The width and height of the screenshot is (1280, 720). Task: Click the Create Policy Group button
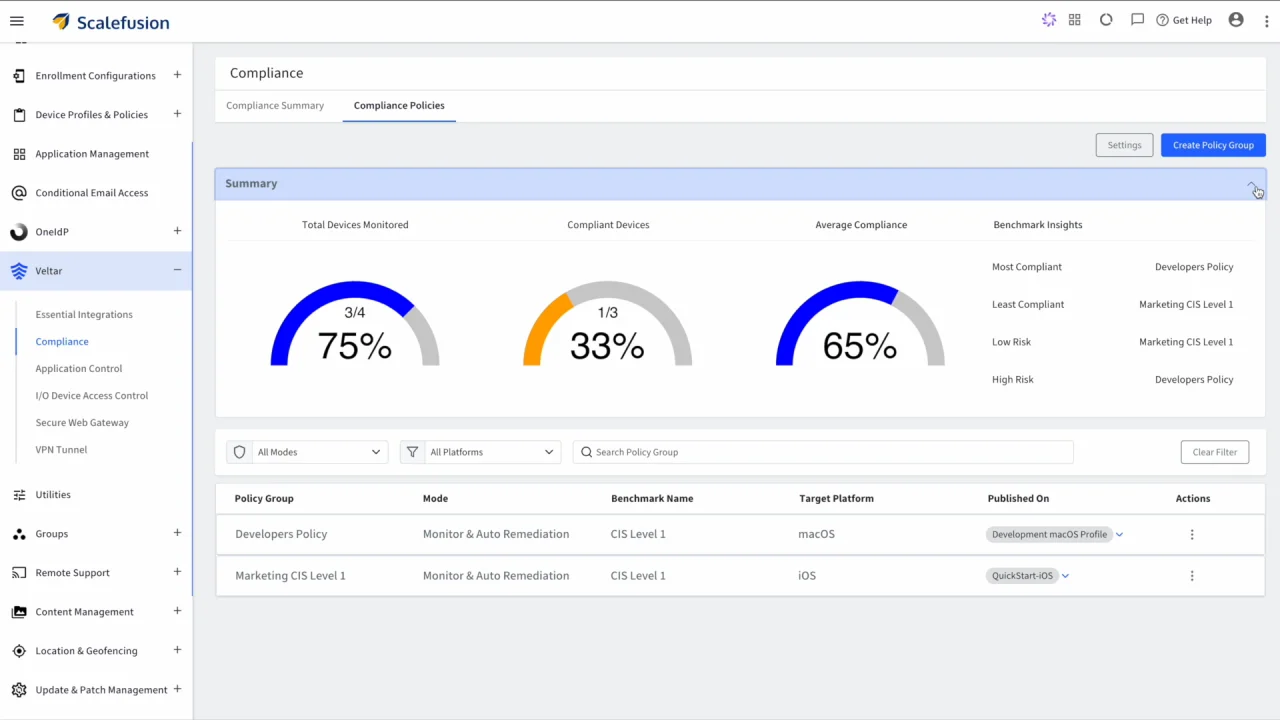(x=1213, y=145)
